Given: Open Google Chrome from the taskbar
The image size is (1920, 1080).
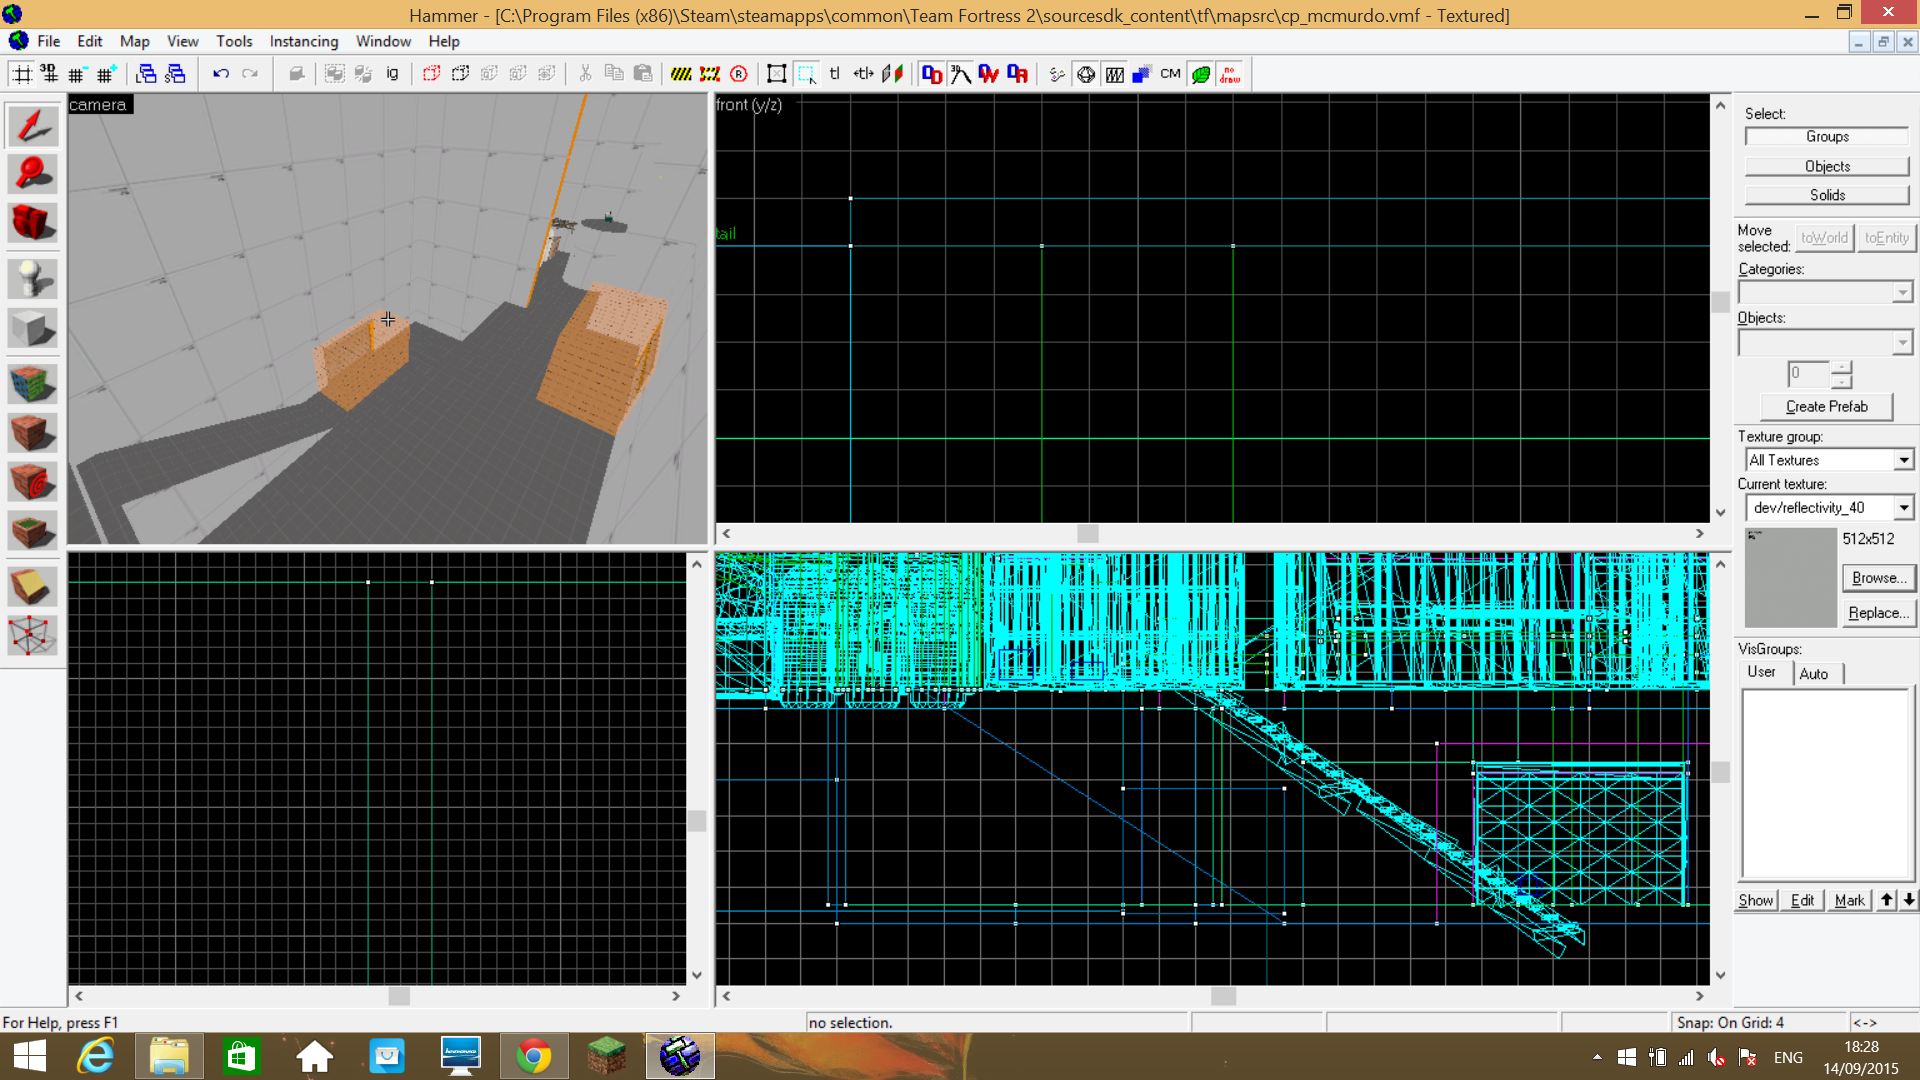Looking at the screenshot, I should click(x=534, y=1056).
